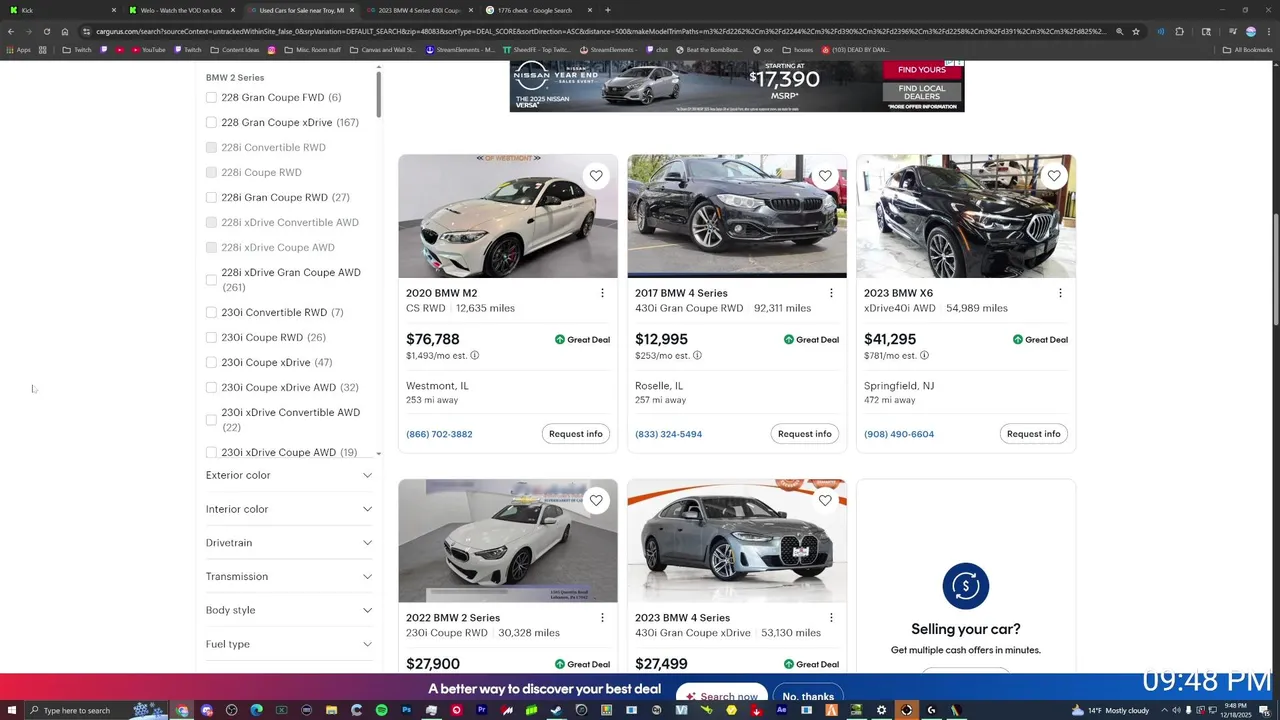Check the 228 Gran Coupe xDrive option
1280x720 pixels.
(x=211, y=123)
